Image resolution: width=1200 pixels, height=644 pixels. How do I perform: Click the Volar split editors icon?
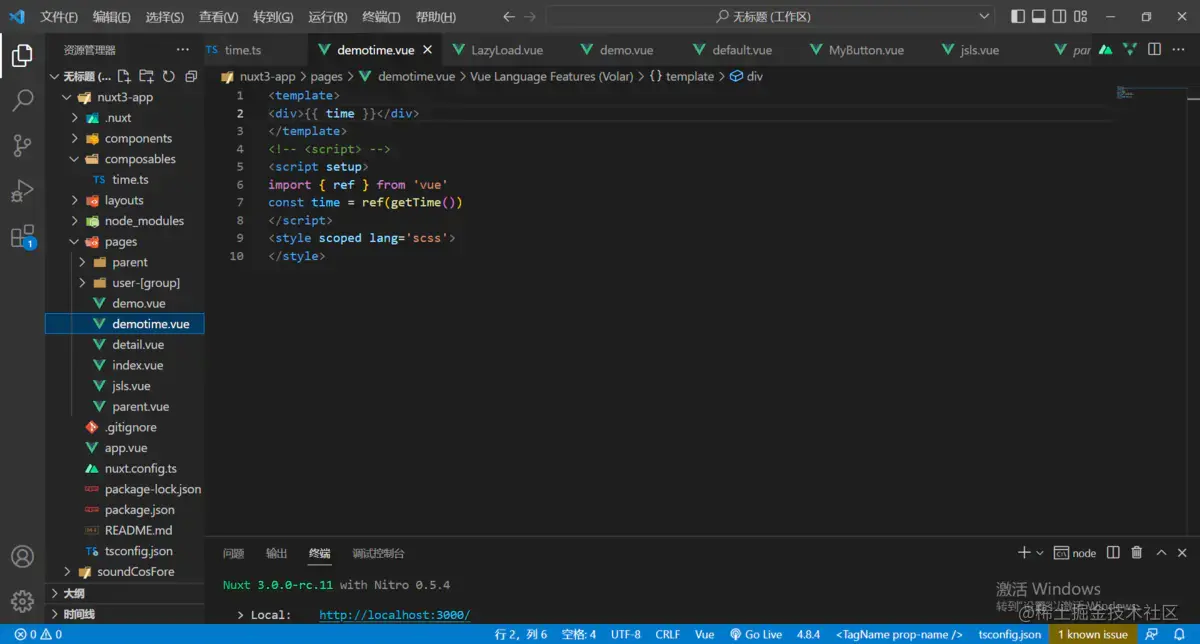pos(1129,50)
